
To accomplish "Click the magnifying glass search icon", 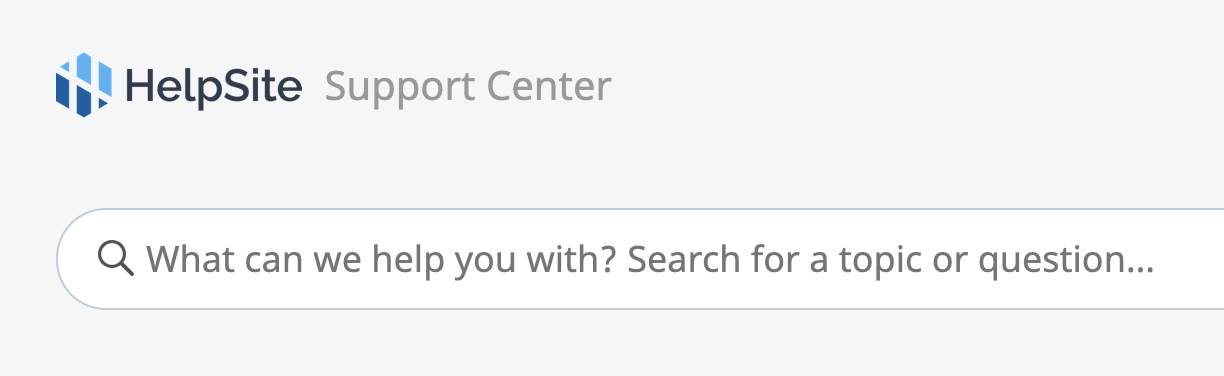I will tap(116, 260).
